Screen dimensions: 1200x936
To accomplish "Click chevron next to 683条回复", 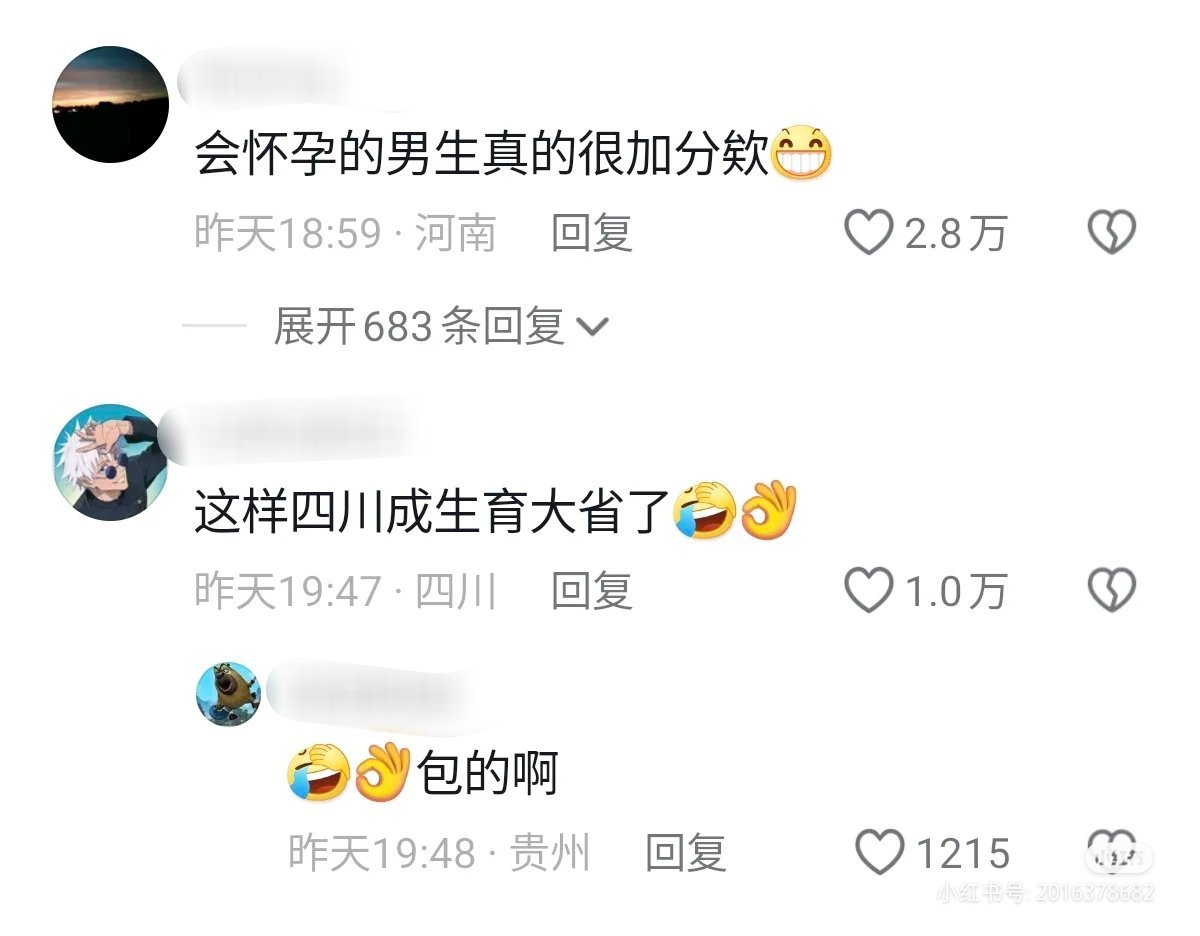I will [594, 328].
